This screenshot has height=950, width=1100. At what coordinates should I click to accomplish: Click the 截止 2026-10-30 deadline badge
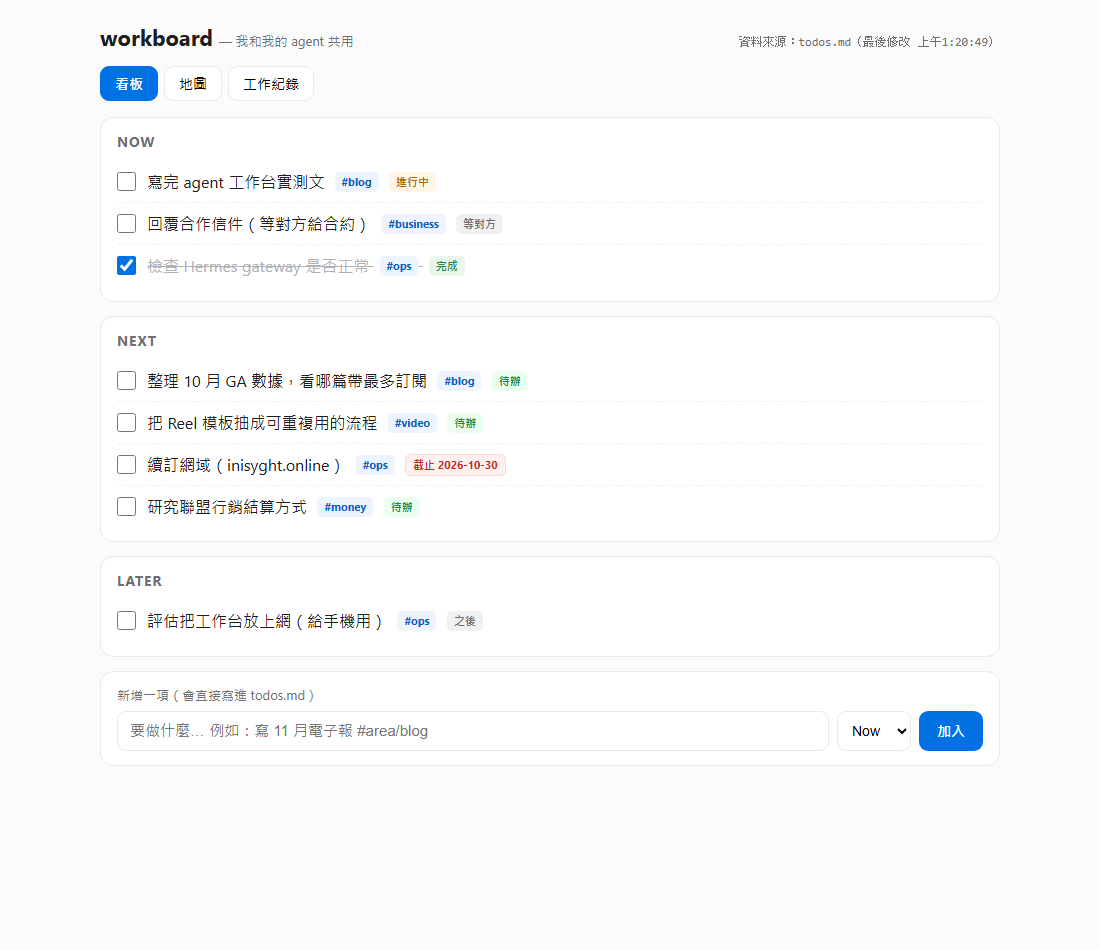click(455, 466)
